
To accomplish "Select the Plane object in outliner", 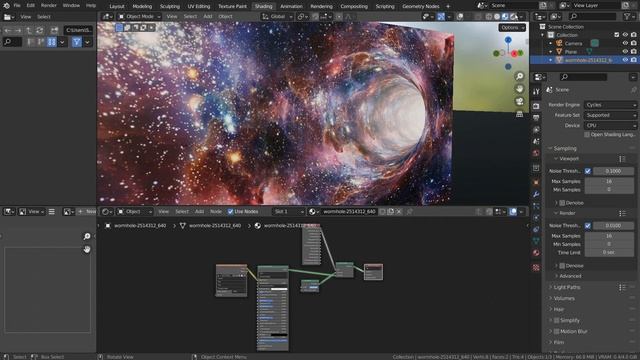I will tap(571, 51).
